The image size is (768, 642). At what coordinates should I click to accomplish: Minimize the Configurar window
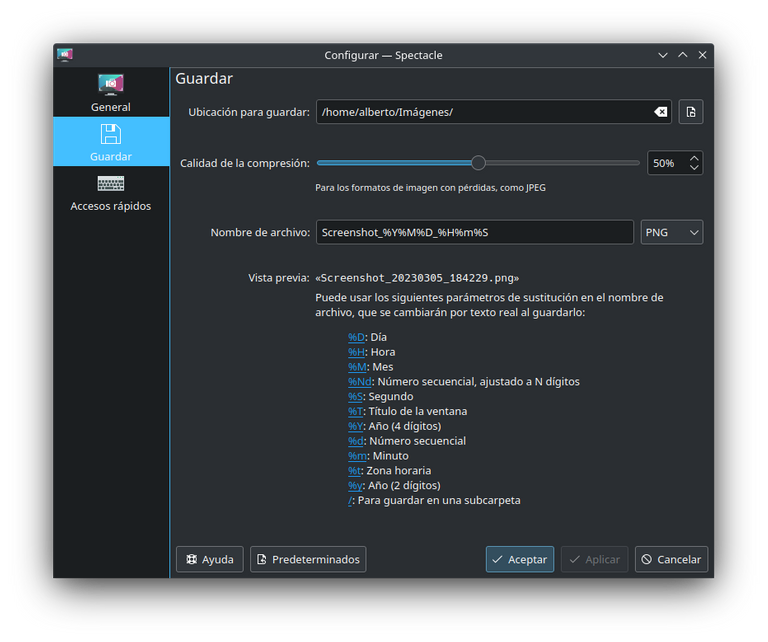coord(663,55)
